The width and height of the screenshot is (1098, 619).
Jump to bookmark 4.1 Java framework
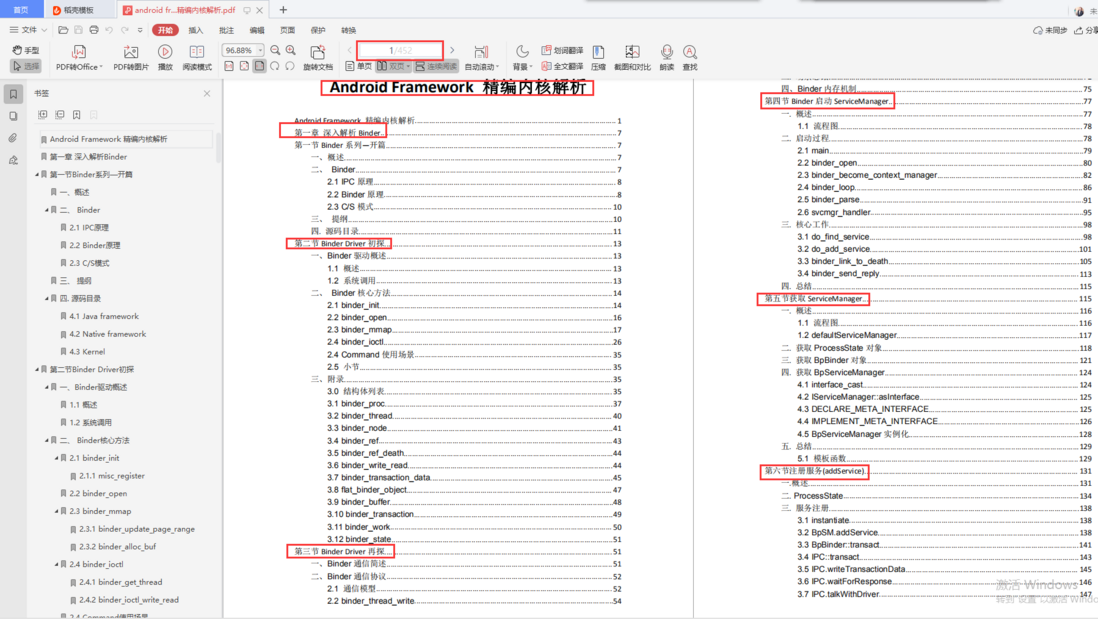point(104,317)
